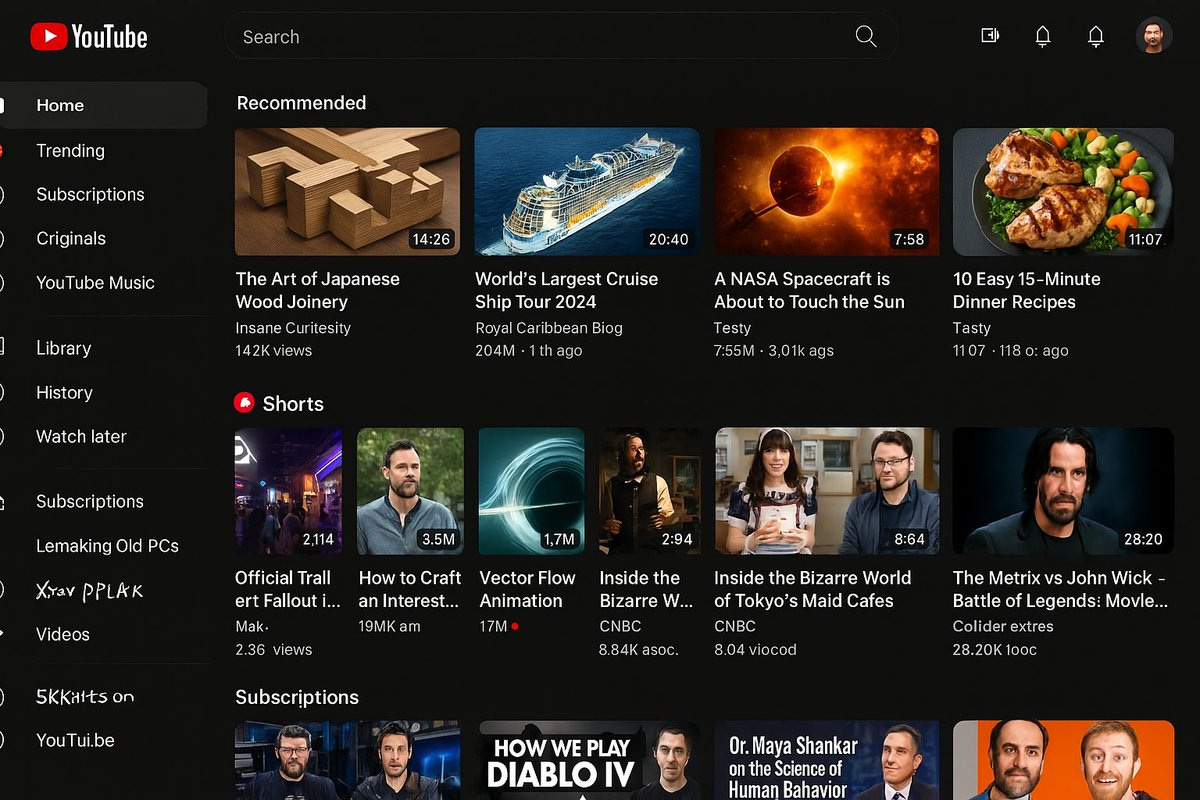Image resolution: width=1200 pixels, height=800 pixels.
Task: Click the YouTube logo
Action: pyautogui.click(x=89, y=37)
